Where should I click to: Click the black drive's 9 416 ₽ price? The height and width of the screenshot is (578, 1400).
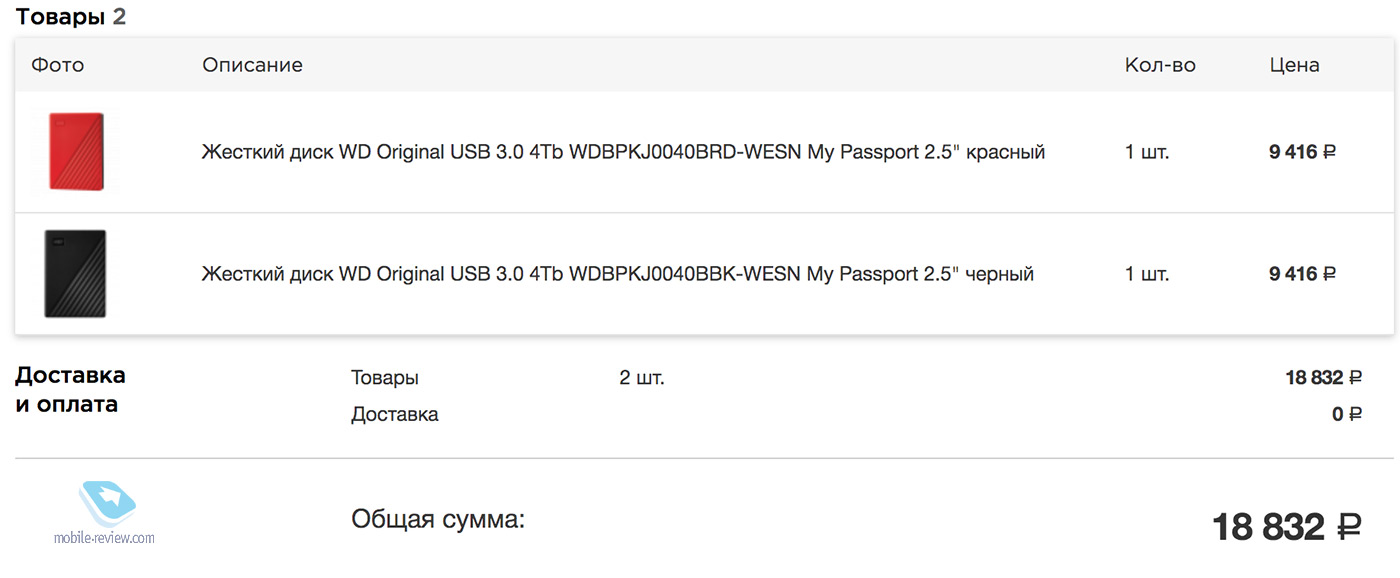pos(1302,273)
